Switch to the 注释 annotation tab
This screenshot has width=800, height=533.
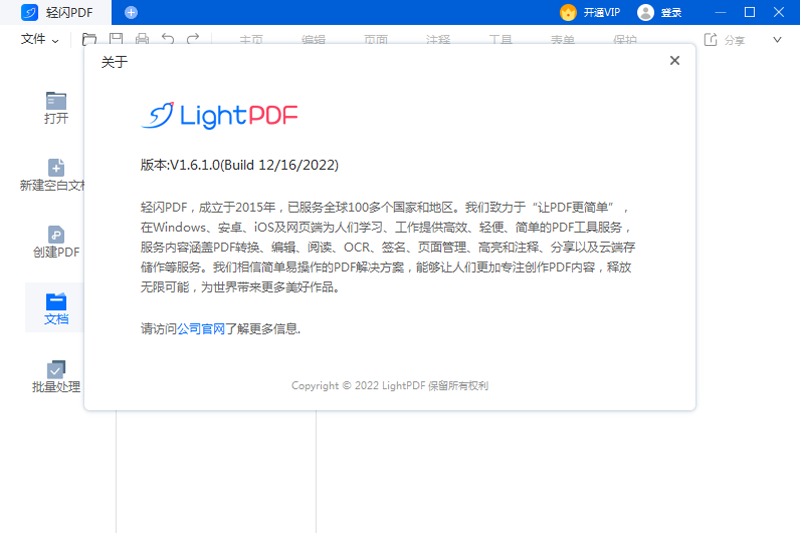tap(438, 40)
